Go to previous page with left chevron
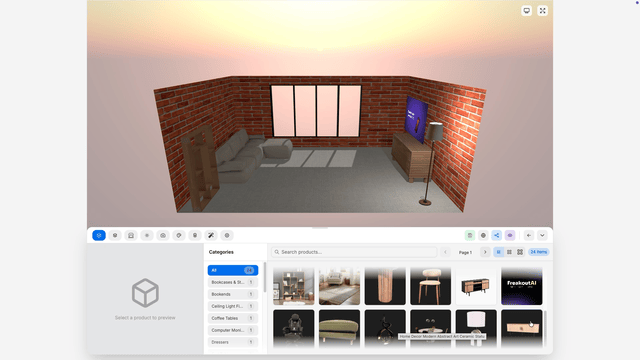The image size is (640, 360). [445, 252]
